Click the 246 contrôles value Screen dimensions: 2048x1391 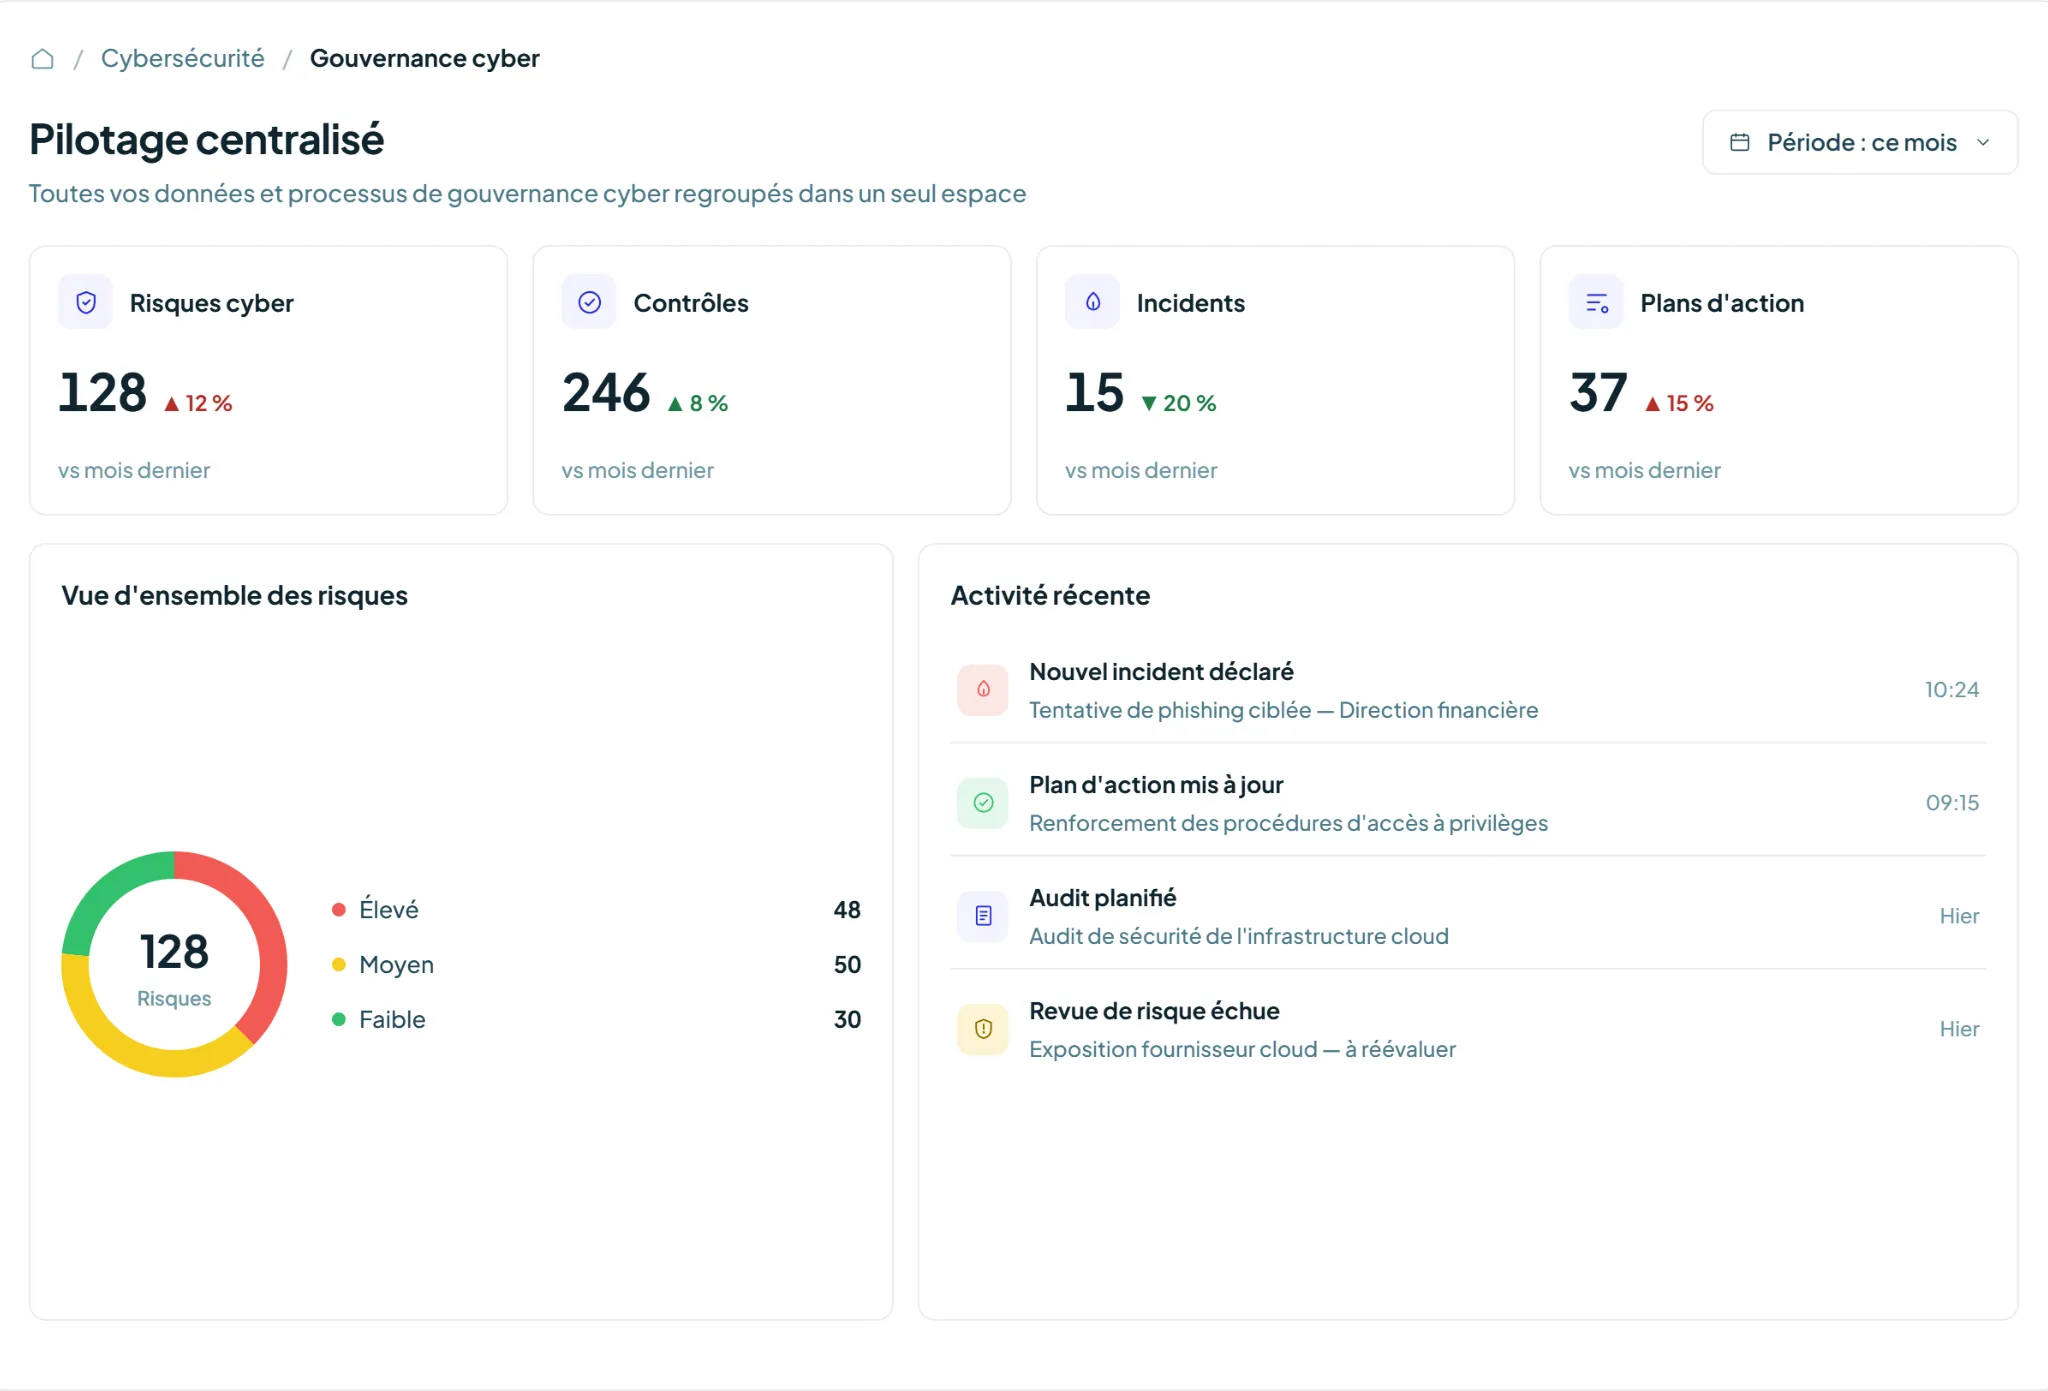click(x=606, y=392)
